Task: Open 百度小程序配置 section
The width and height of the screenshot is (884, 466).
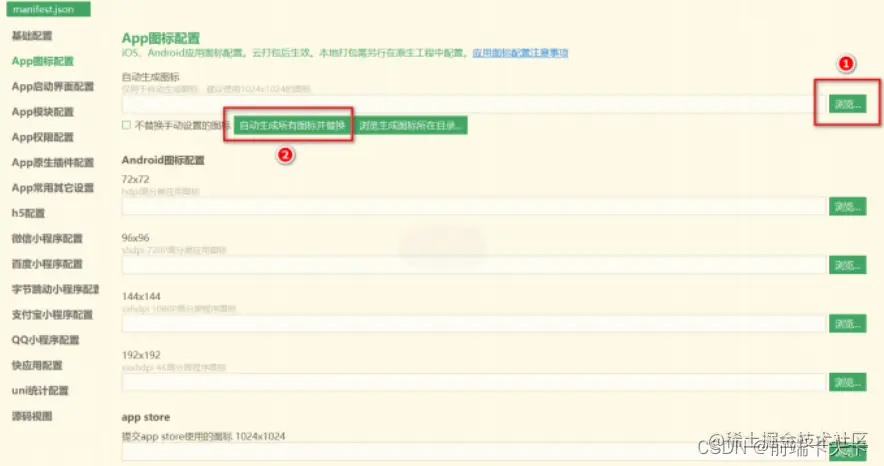Action: pyautogui.click(x=47, y=264)
